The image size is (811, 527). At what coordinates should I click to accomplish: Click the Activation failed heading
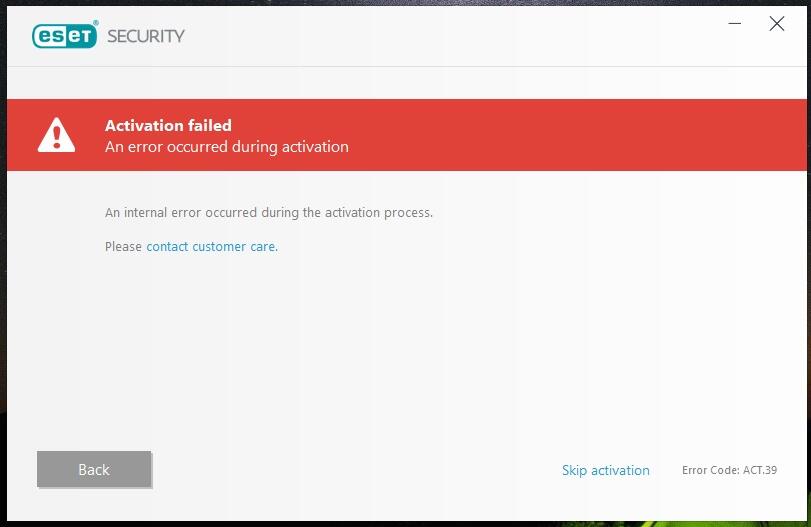pyautogui.click(x=168, y=125)
